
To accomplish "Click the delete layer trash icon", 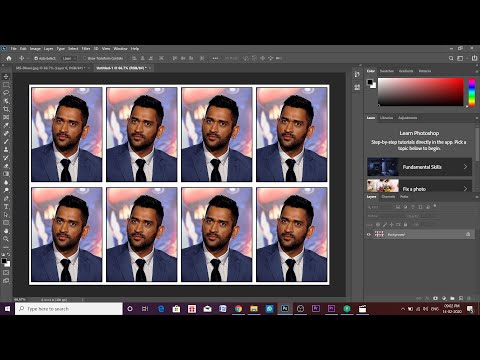I will pos(469,298).
